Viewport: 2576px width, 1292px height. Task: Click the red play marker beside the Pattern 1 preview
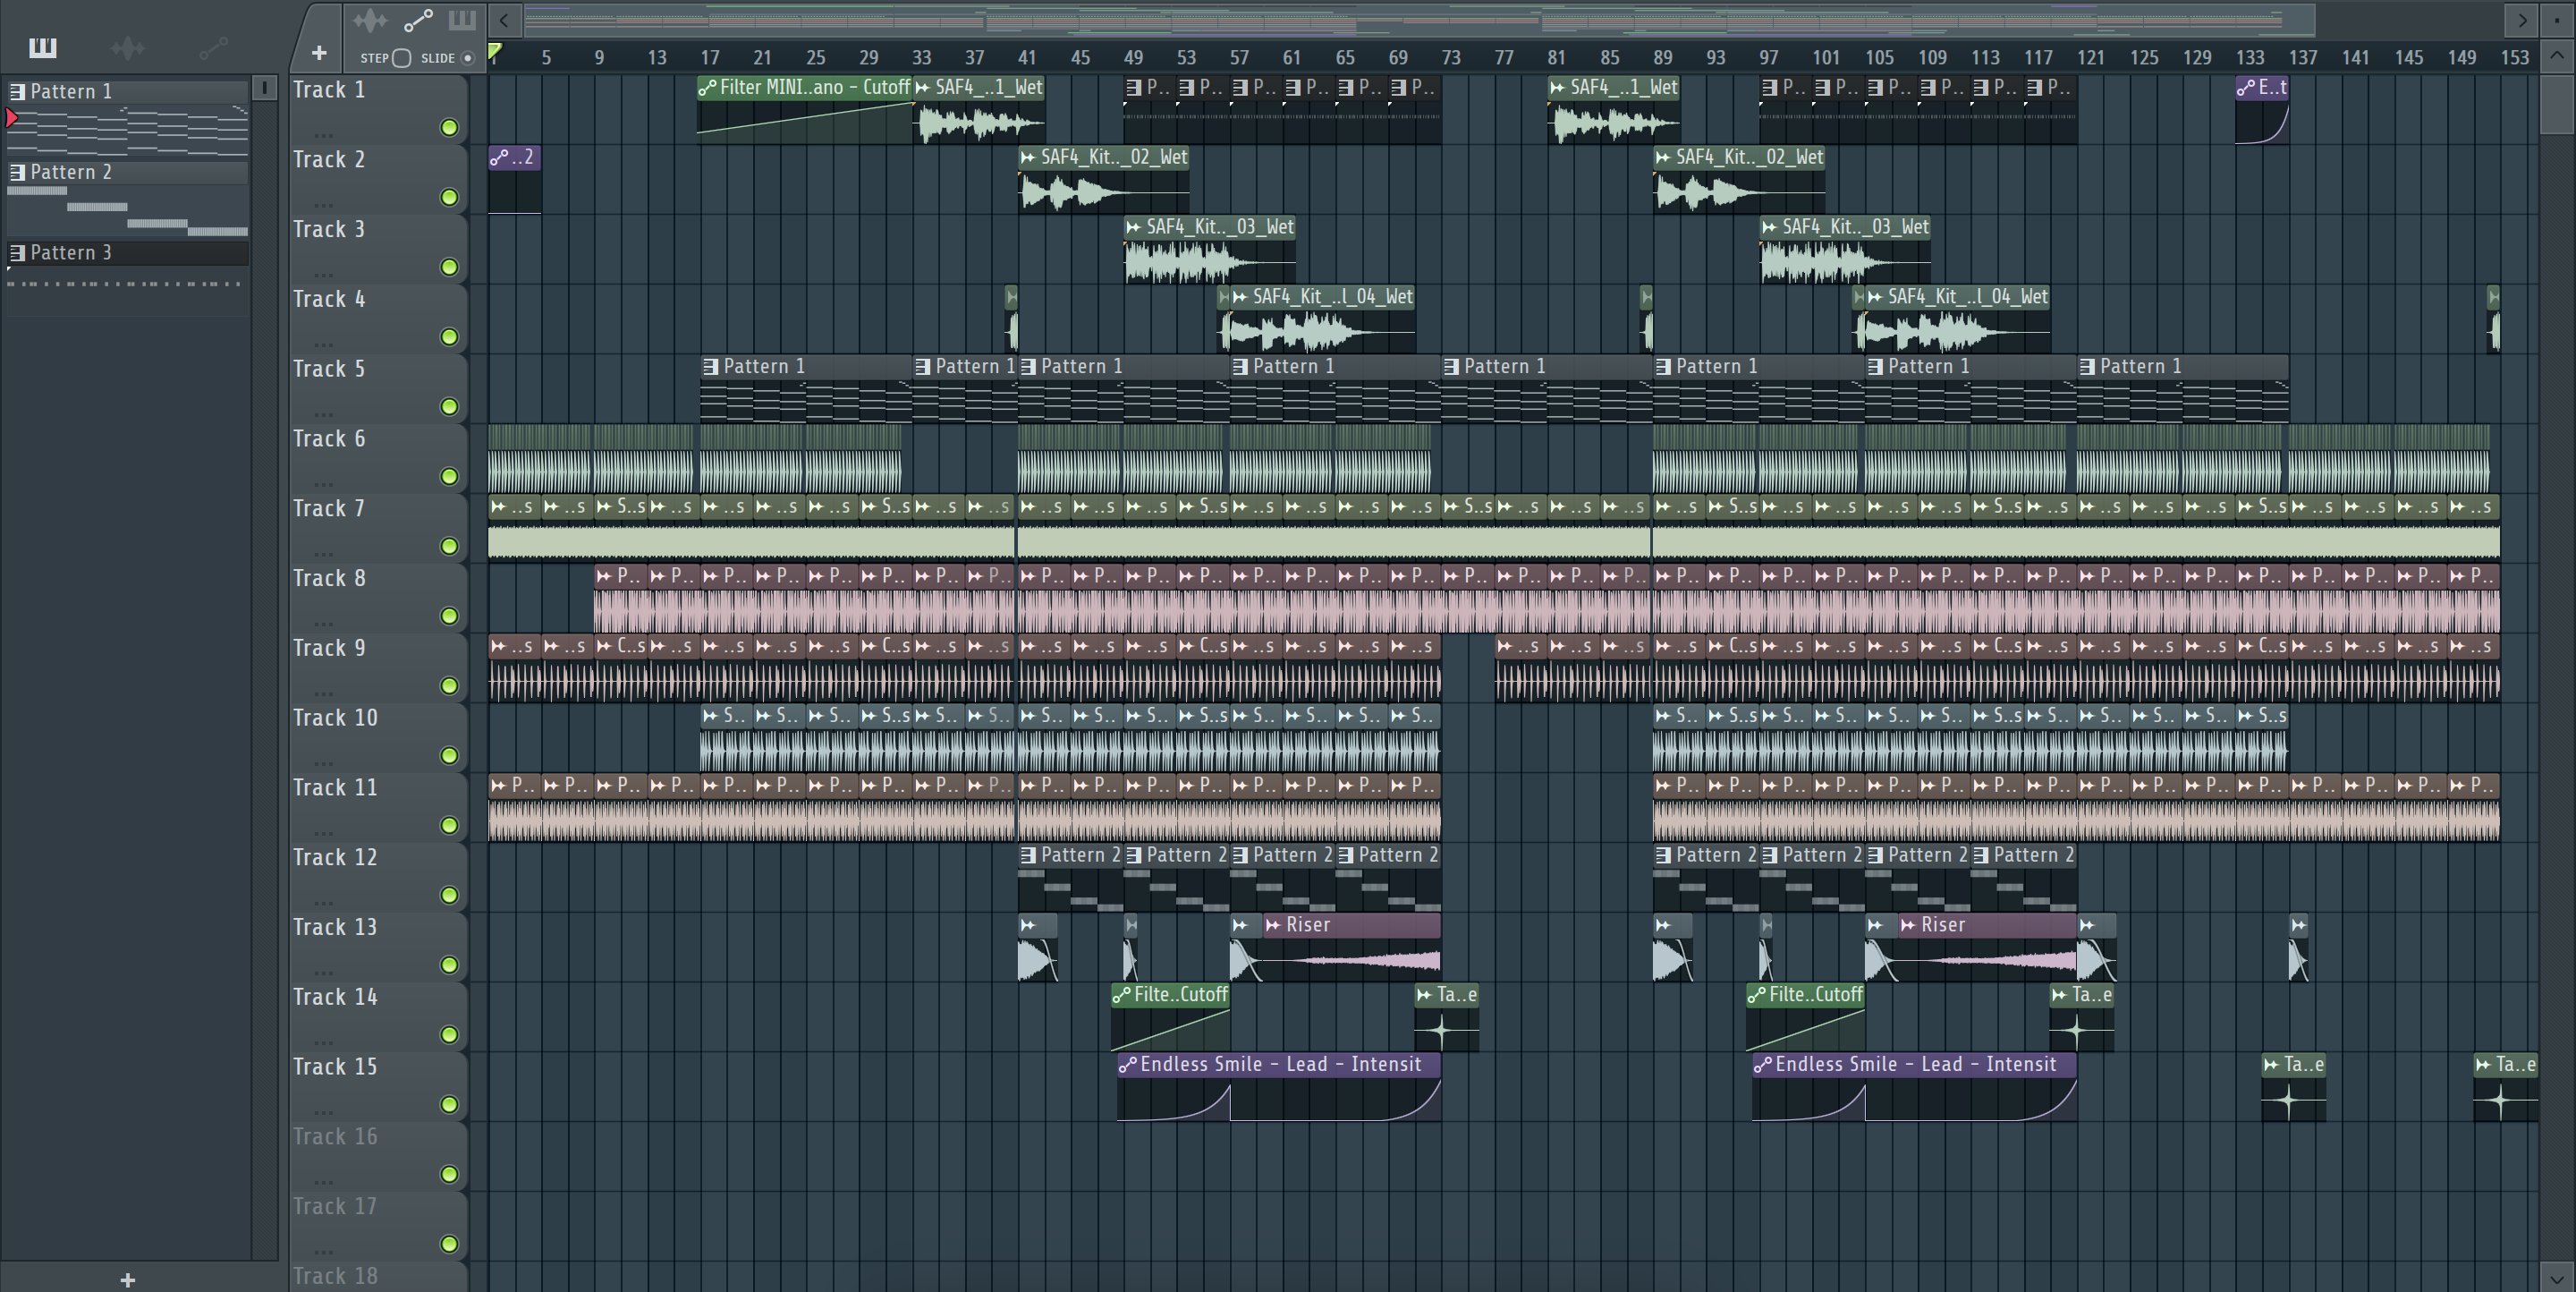[11, 119]
